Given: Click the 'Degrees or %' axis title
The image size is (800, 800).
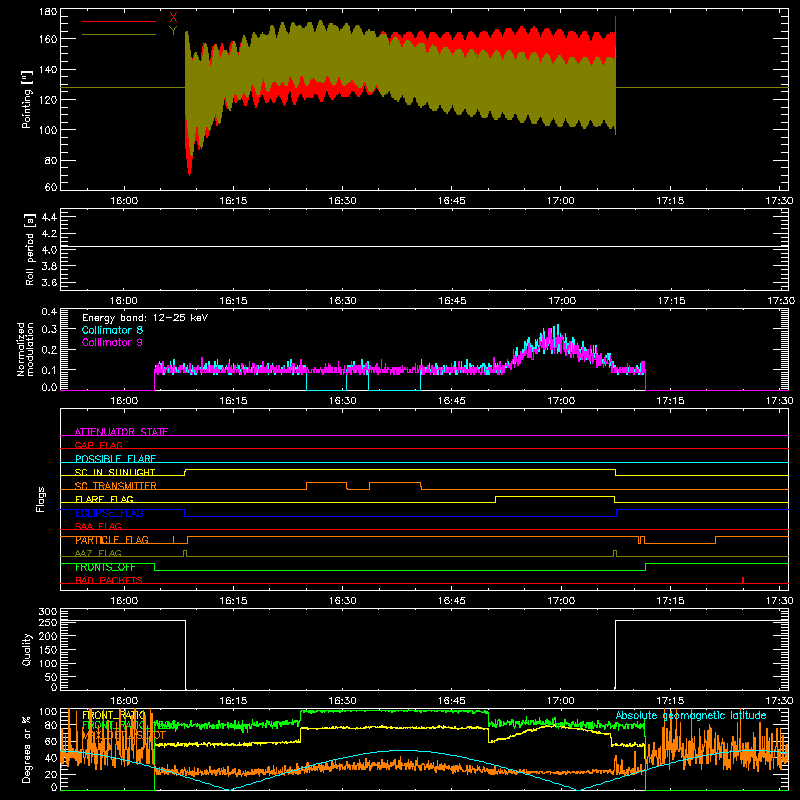Looking at the screenshot, I should (x=27, y=749).
